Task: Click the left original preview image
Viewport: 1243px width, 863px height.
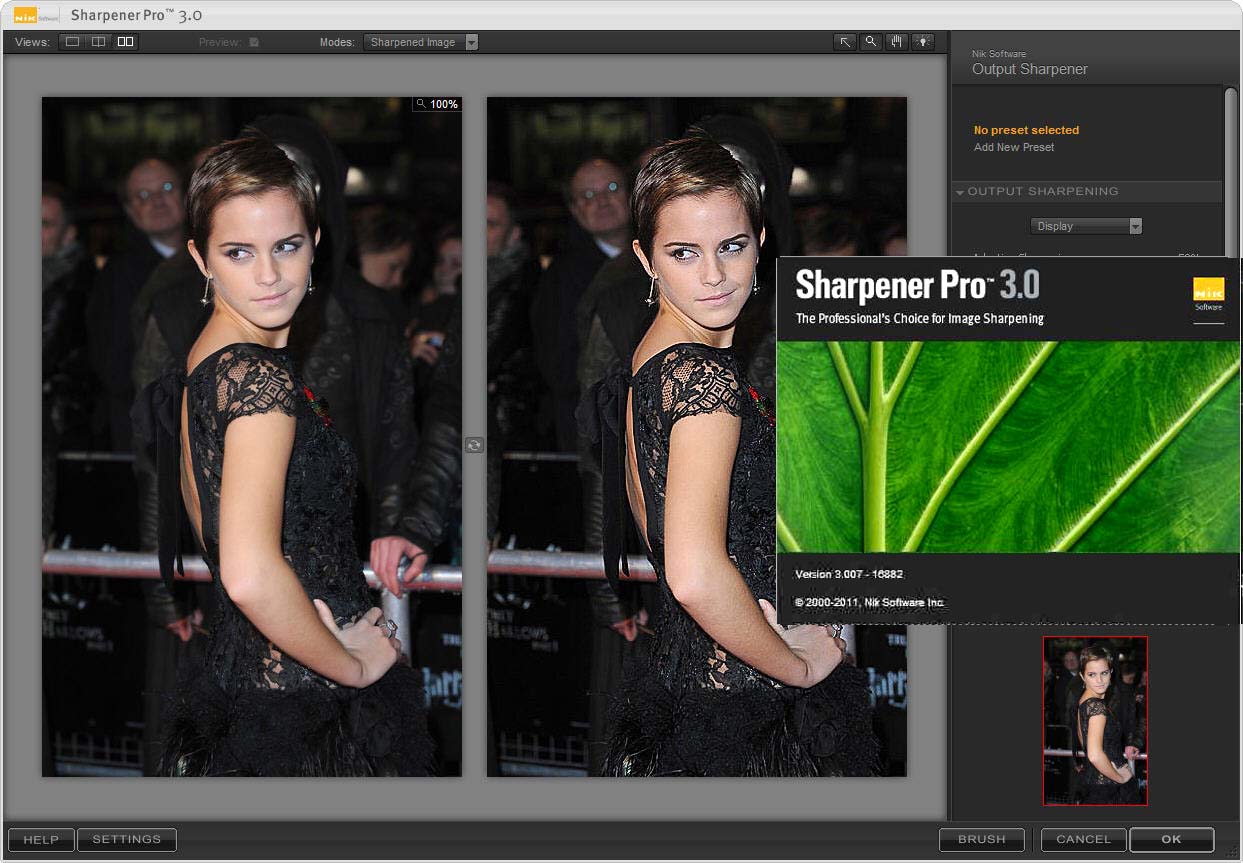Action: 252,437
